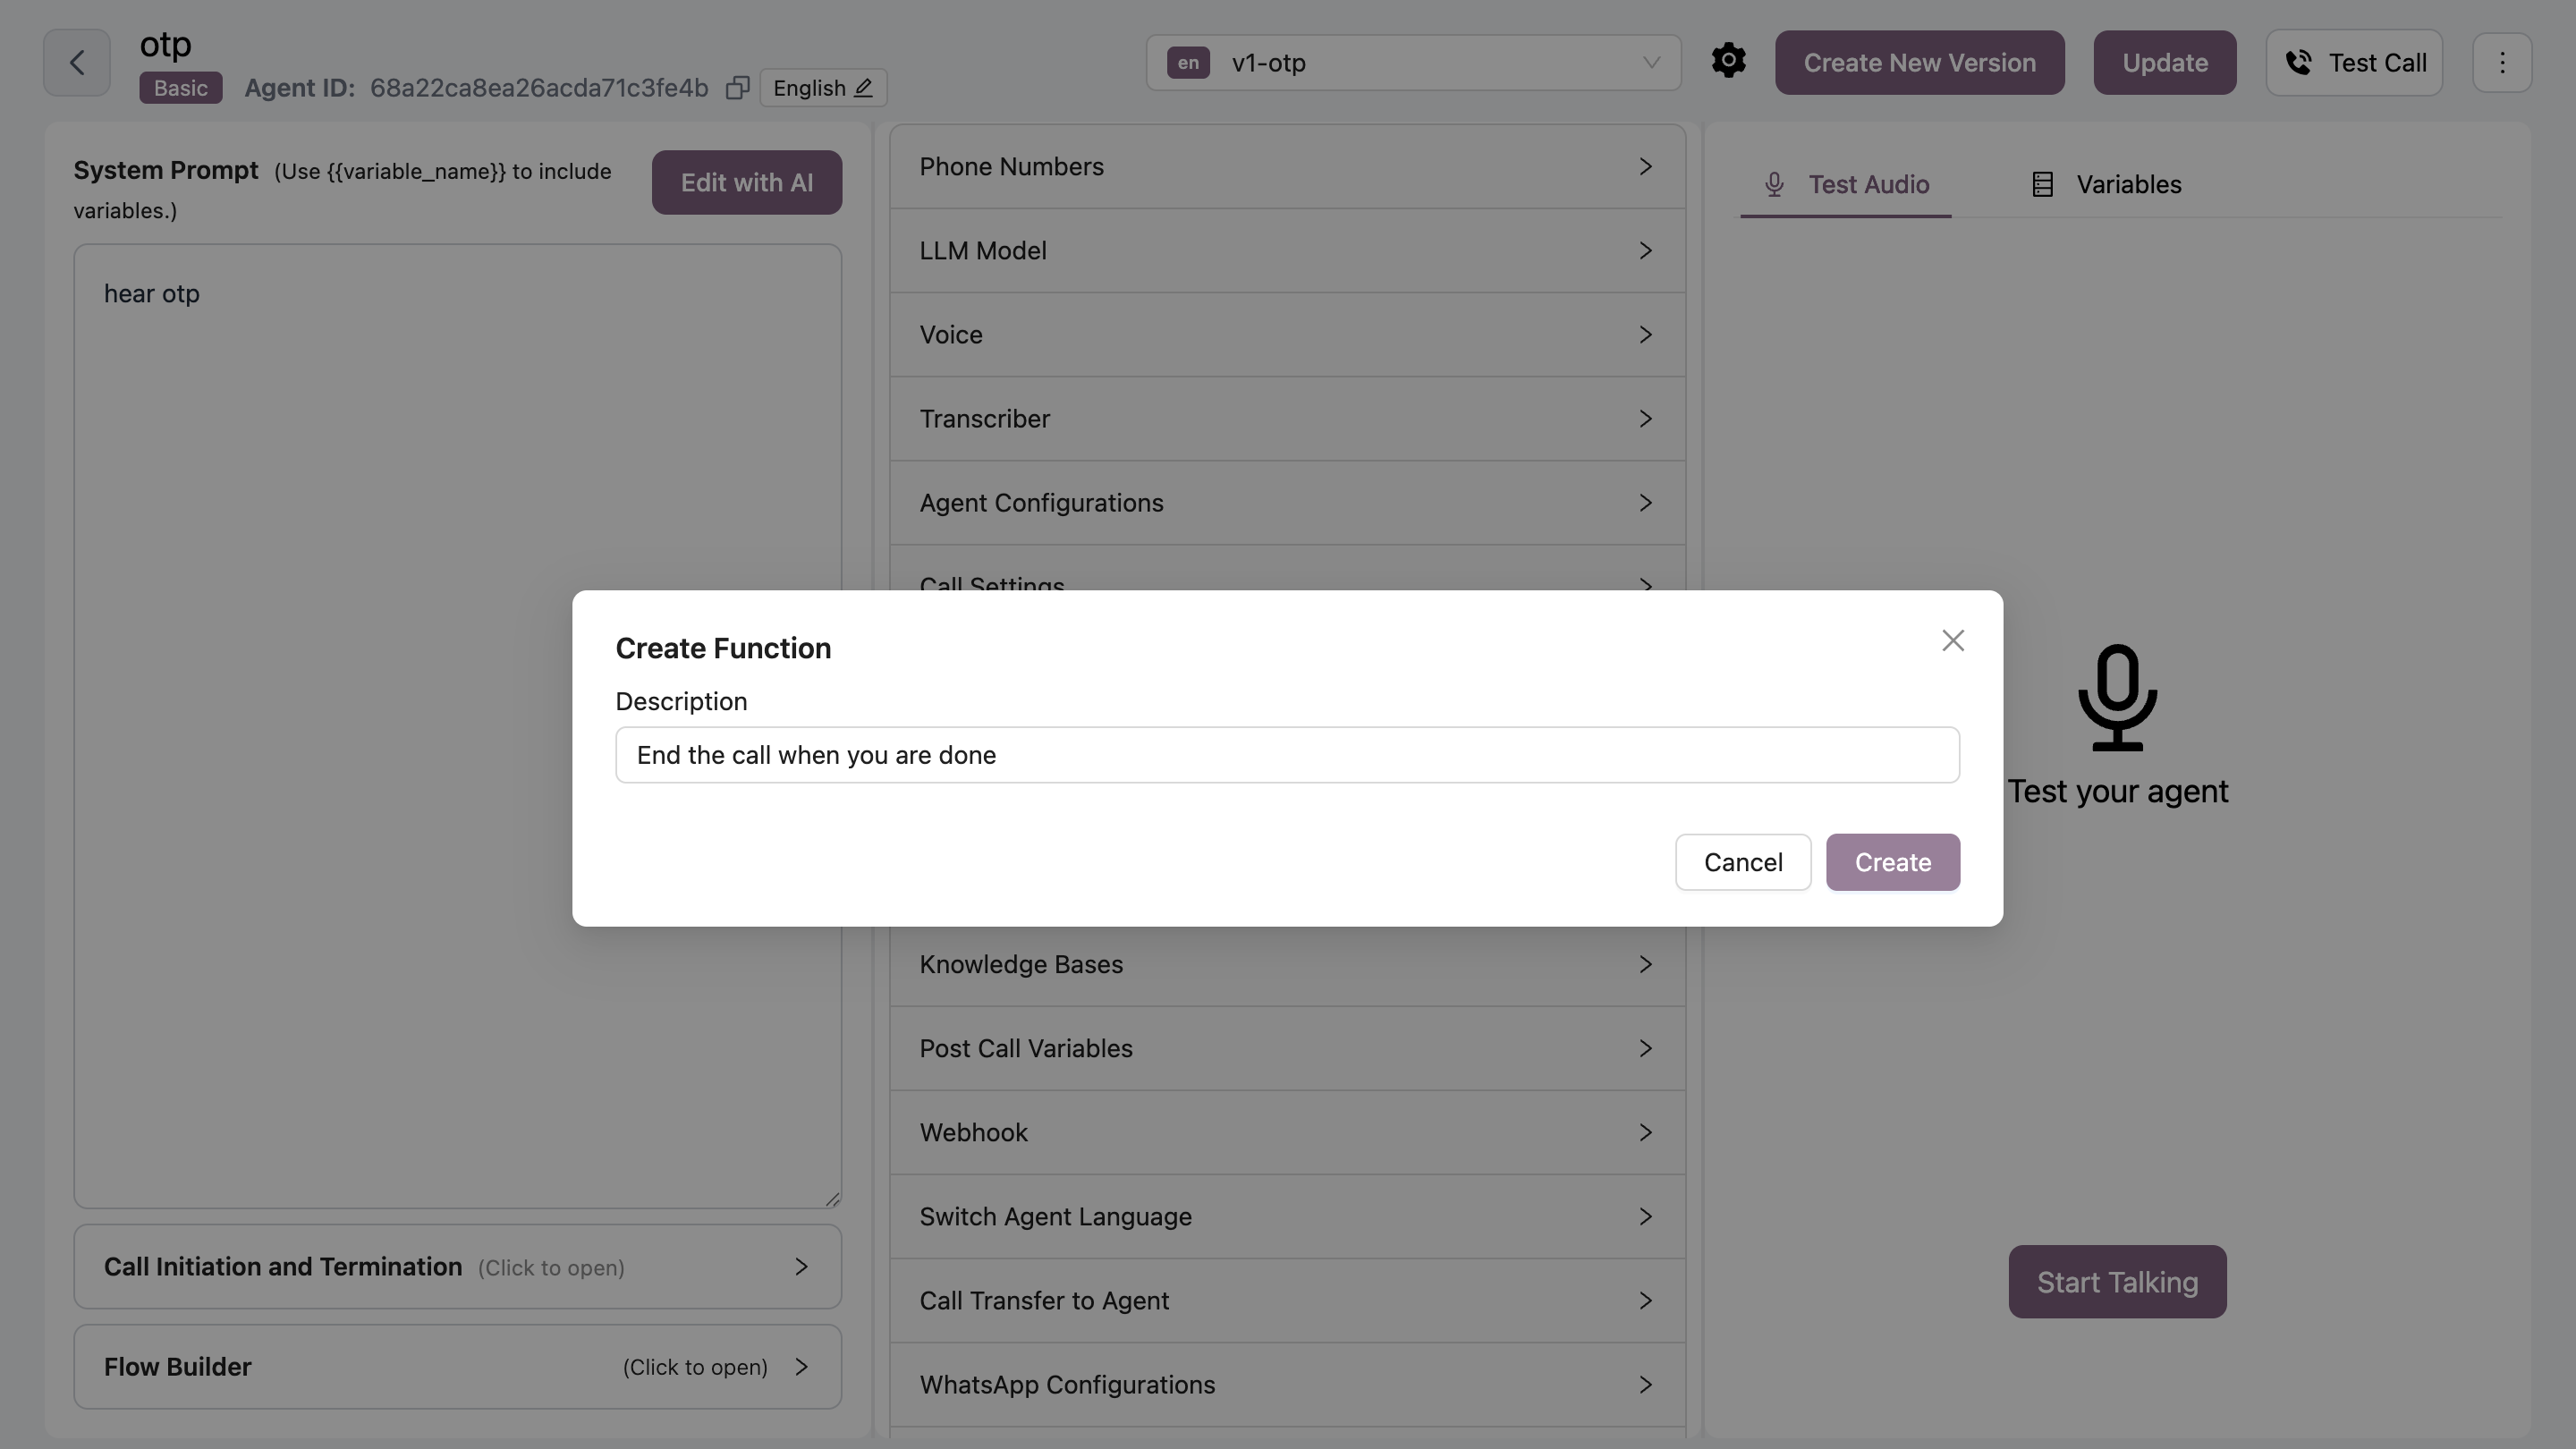Click the Create button in dialog
2576x1449 pixels.
point(1892,862)
